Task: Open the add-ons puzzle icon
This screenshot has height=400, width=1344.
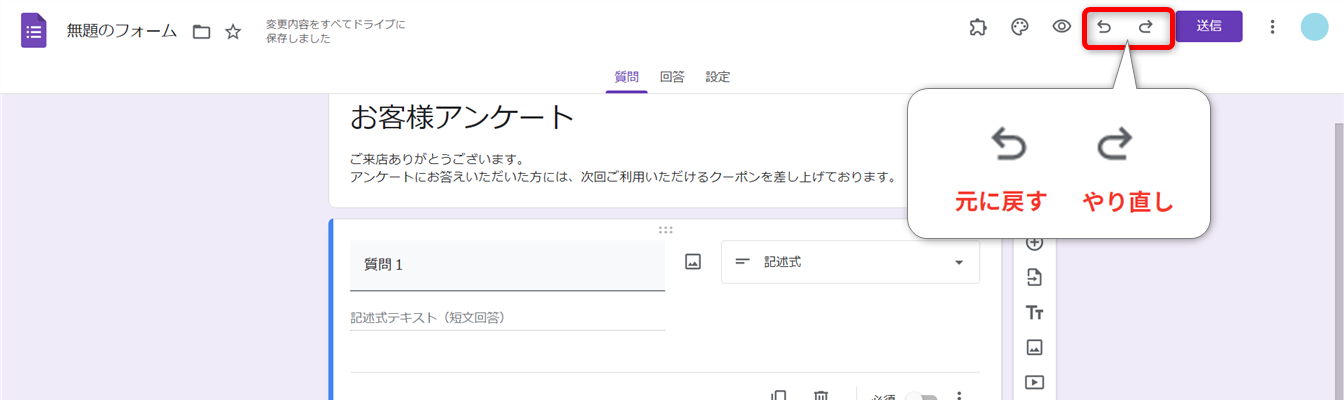Action: (x=978, y=27)
